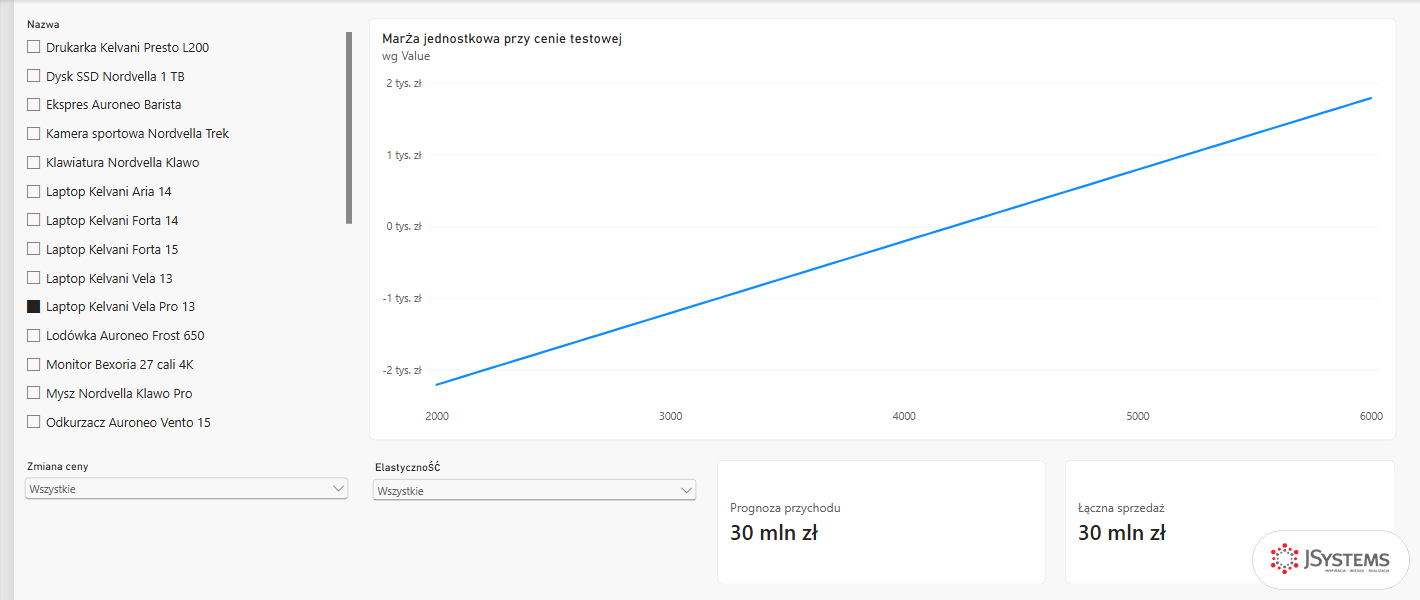1420x600 pixels.
Task: Click the 3000 x-axis label
Action: coord(670,416)
